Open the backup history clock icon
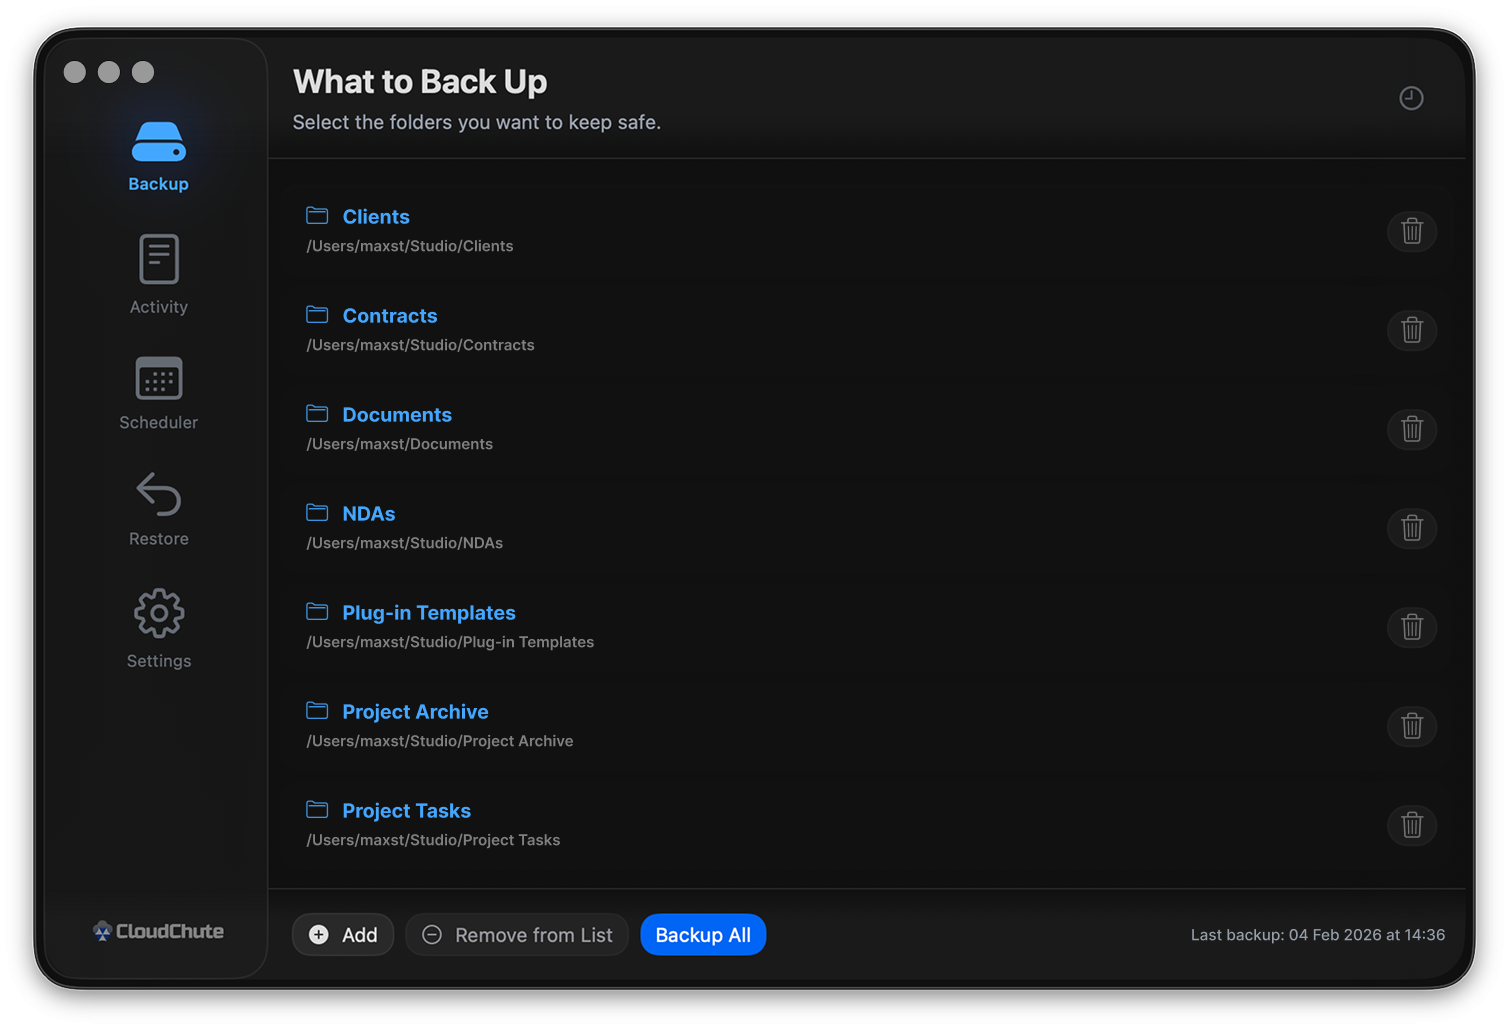The width and height of the screenshot is (1509, 1029). tap(1411, 98)
